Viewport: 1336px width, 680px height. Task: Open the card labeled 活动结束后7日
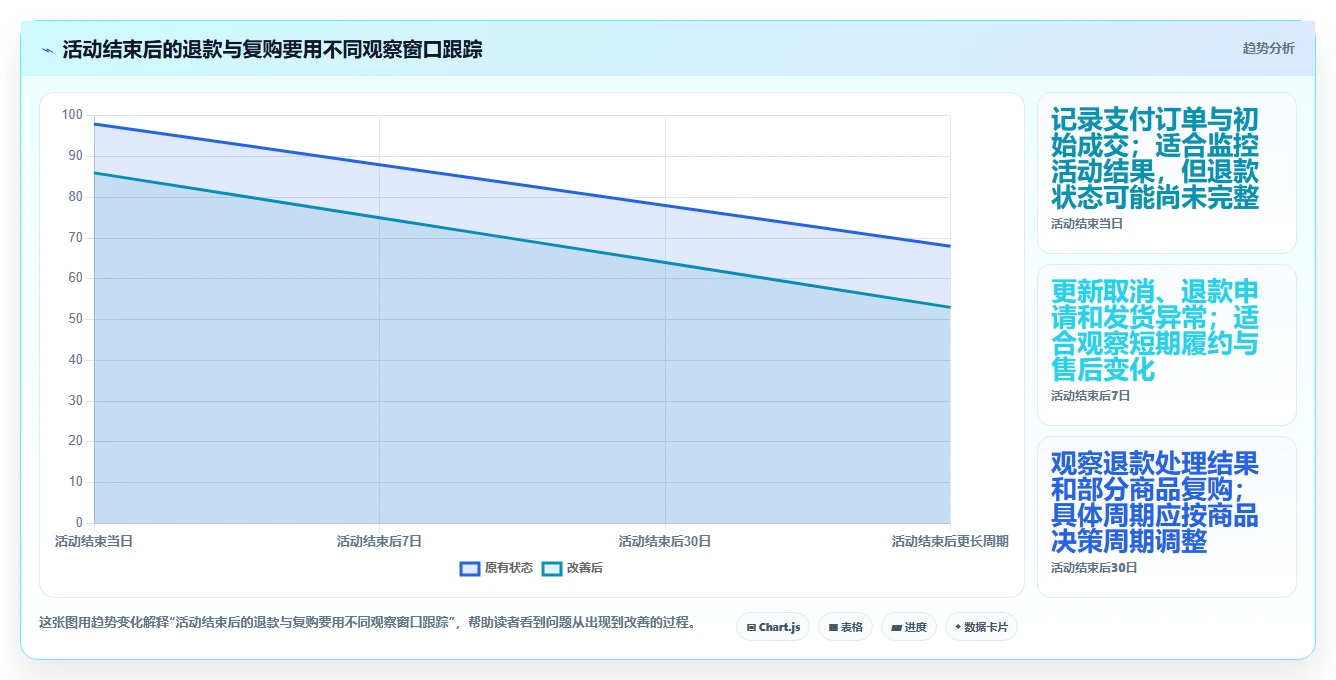[x=1166, y=345]
